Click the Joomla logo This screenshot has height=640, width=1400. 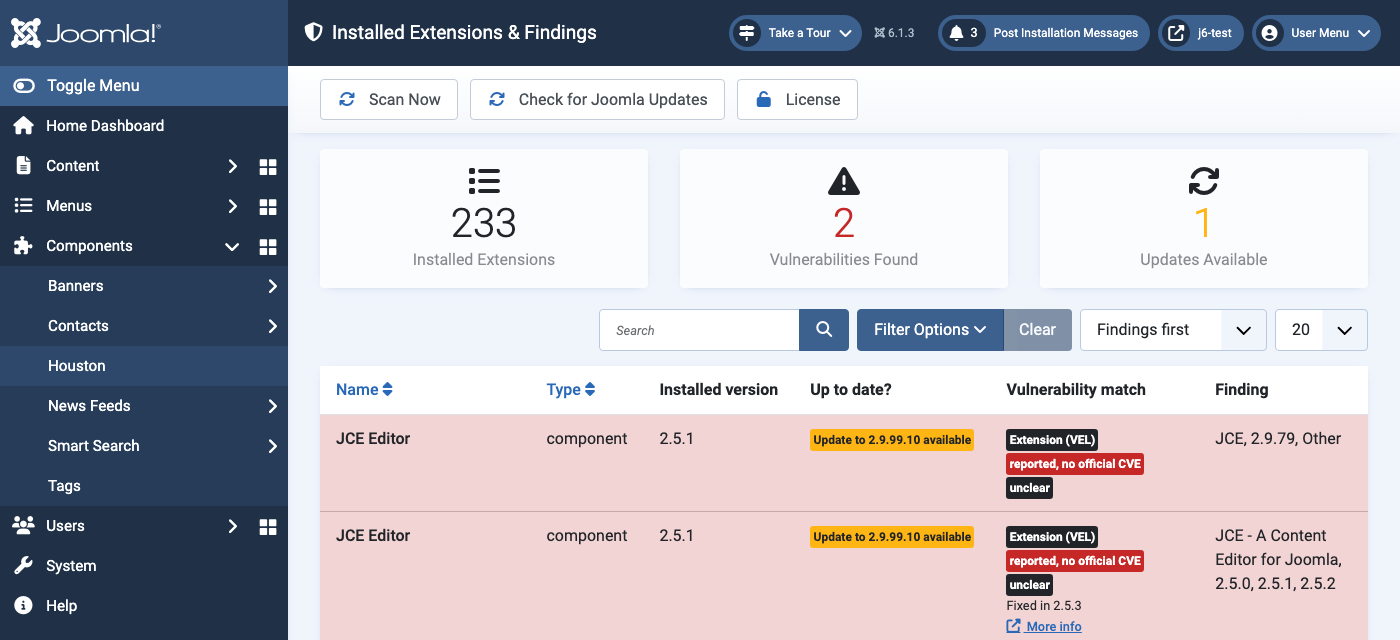point(85,33)
